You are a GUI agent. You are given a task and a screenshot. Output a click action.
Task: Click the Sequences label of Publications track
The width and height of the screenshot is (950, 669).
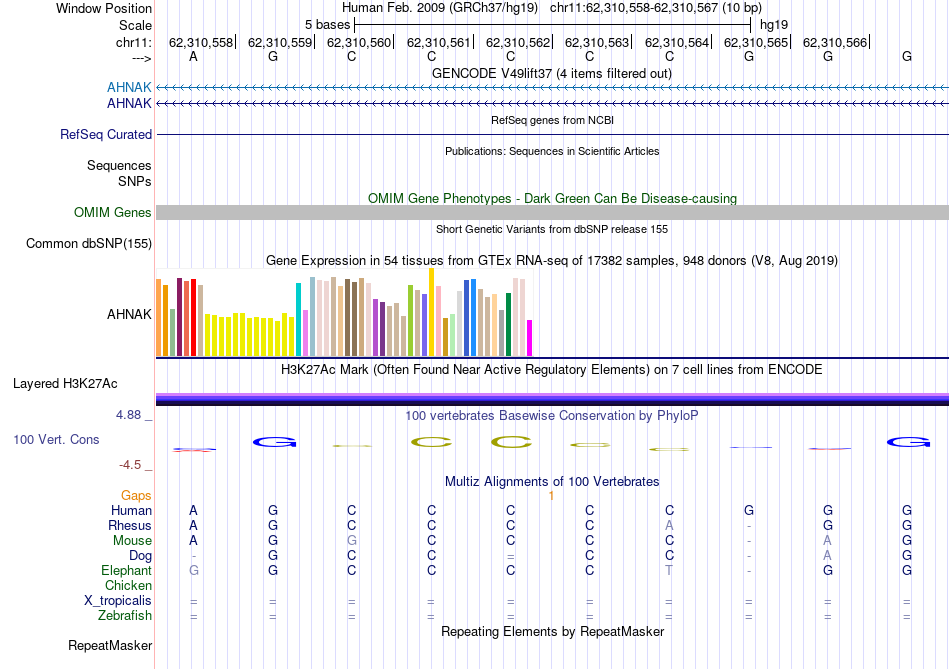pyautogui.click(x=119, y=165)
